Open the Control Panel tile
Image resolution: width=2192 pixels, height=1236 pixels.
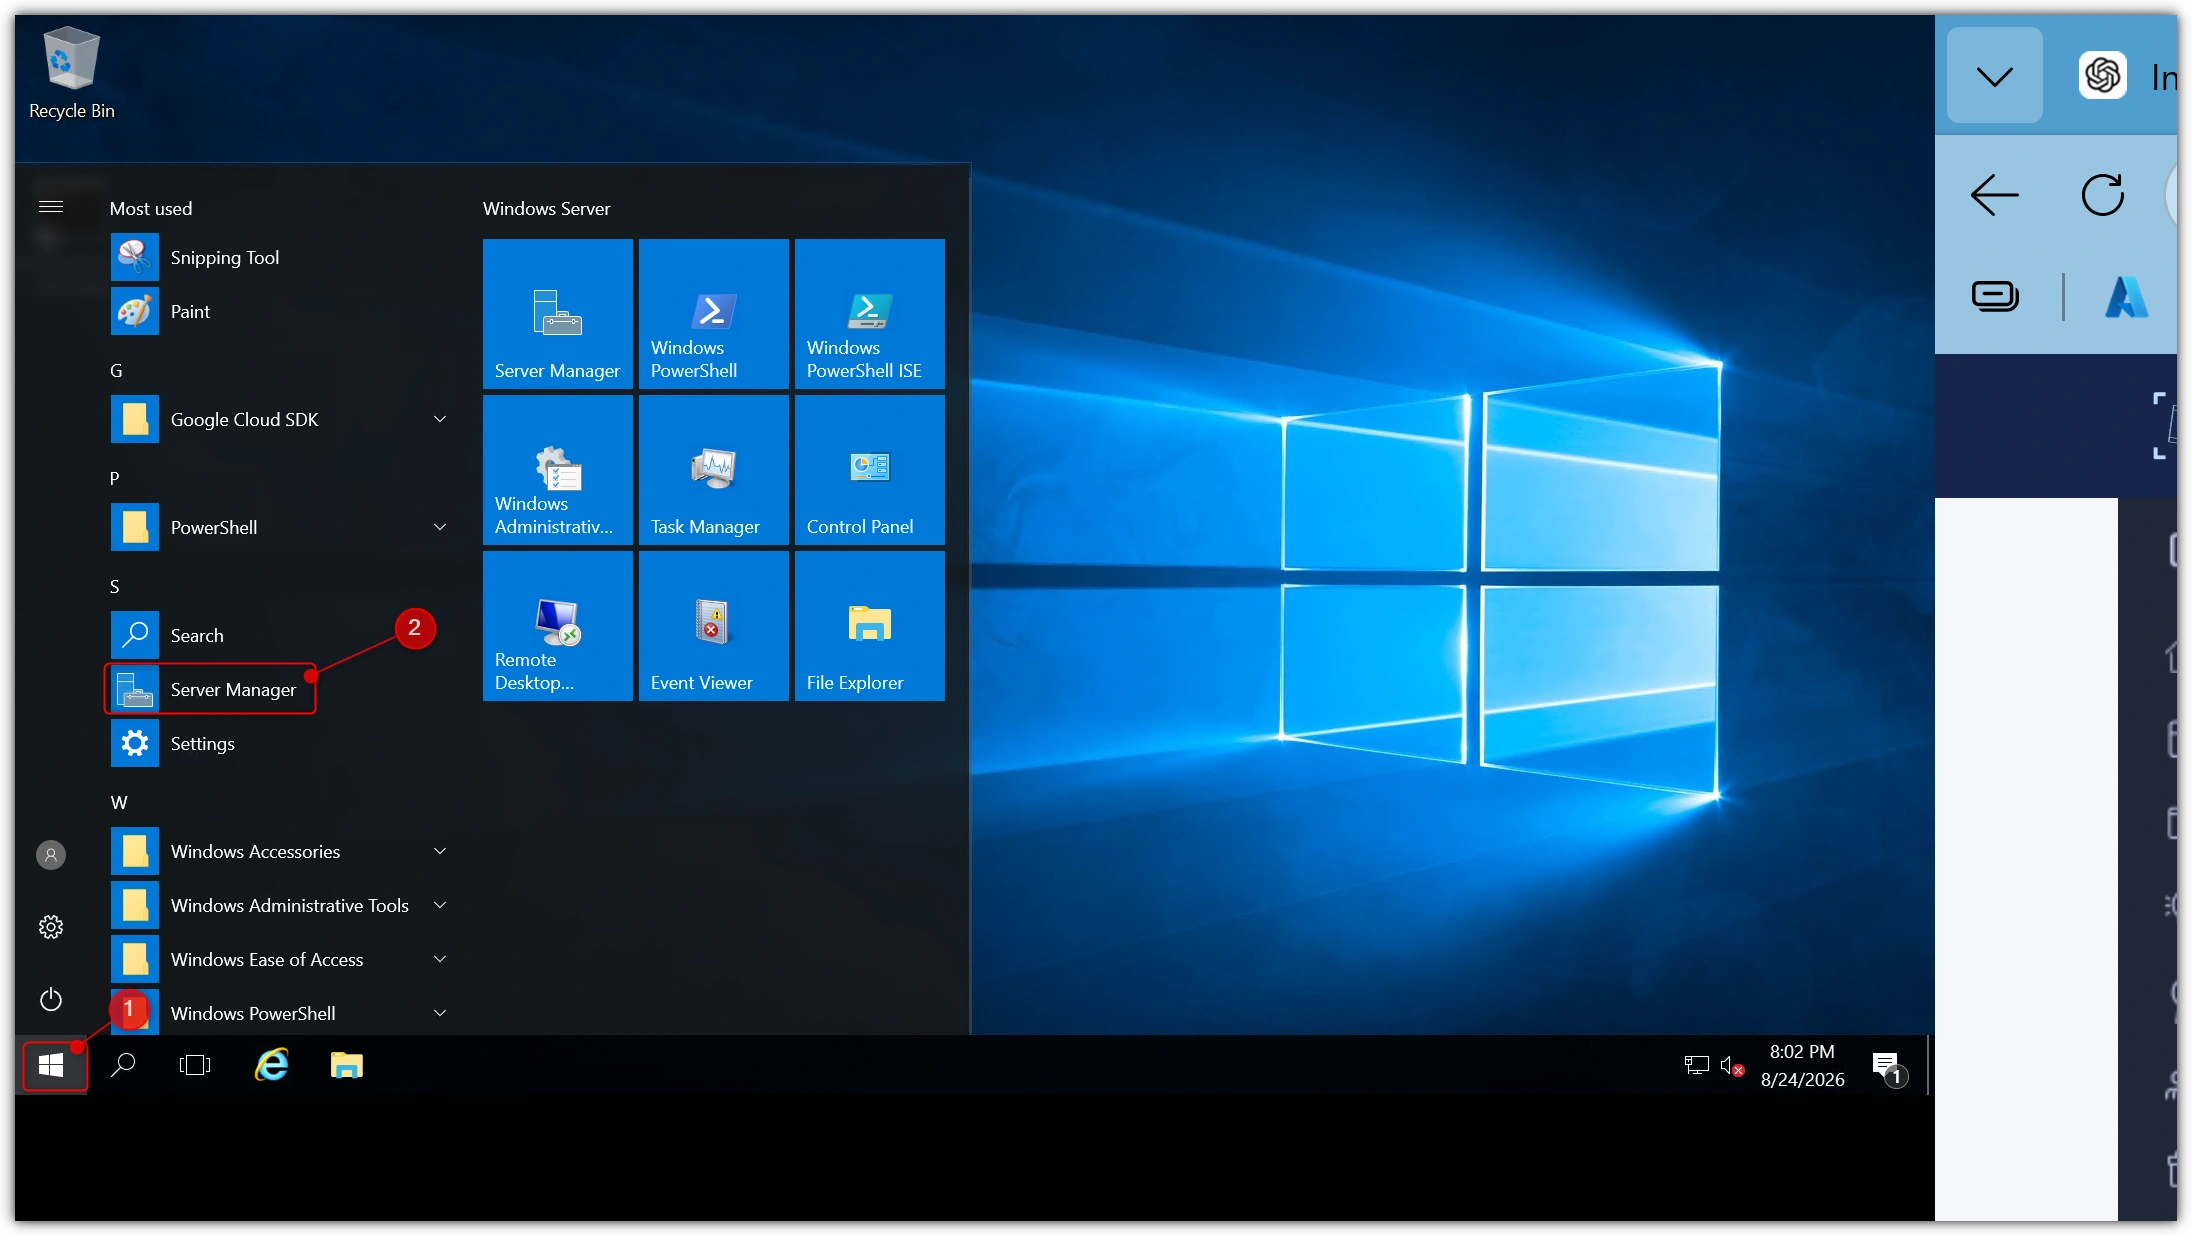[x=870, y=470]
